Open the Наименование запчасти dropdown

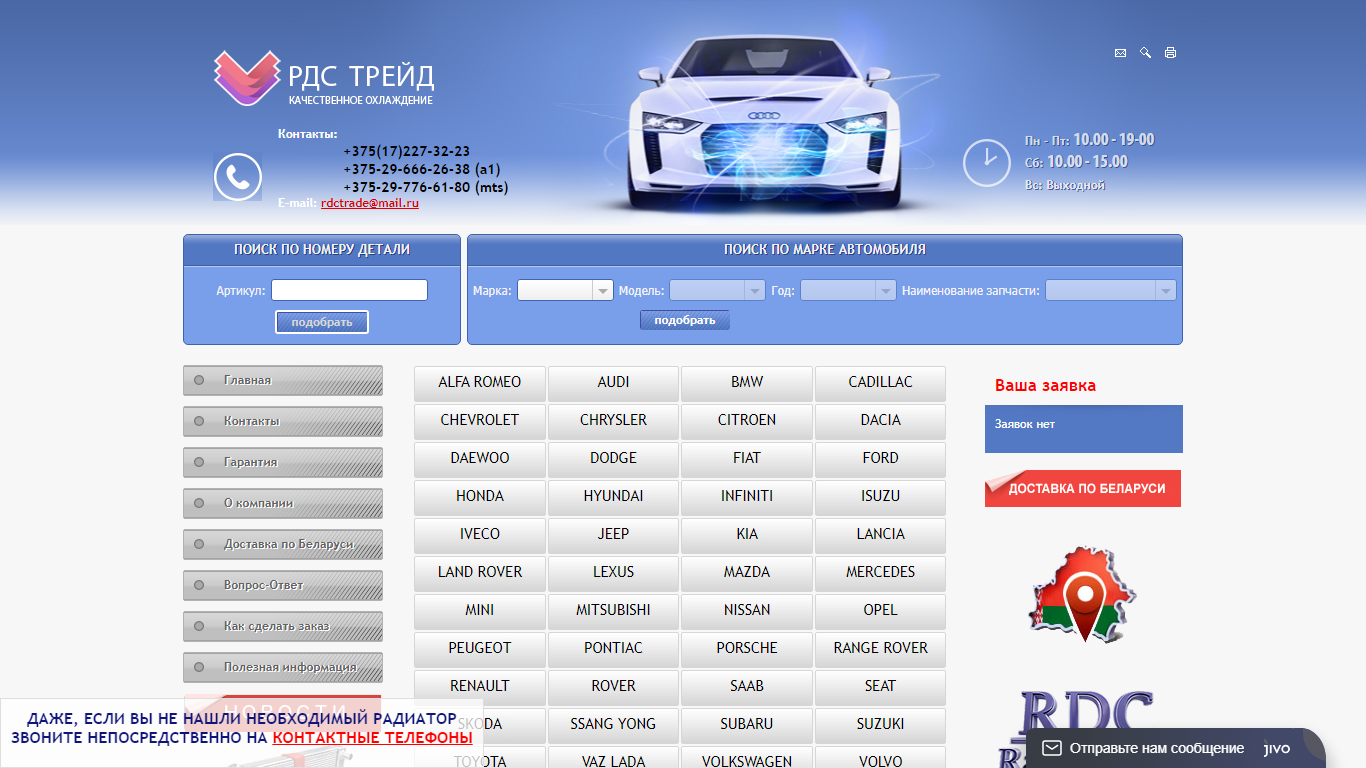[x=1111, y=290]
